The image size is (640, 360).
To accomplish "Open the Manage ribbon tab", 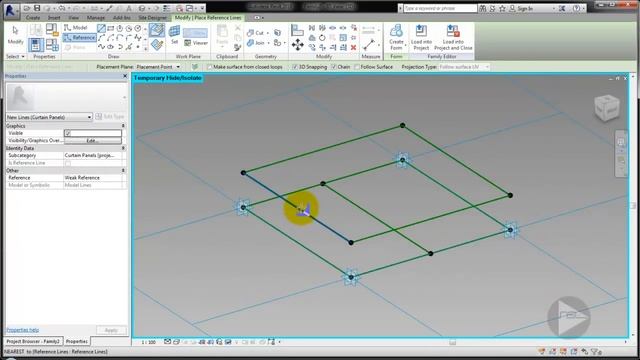I will click(96, 18).
